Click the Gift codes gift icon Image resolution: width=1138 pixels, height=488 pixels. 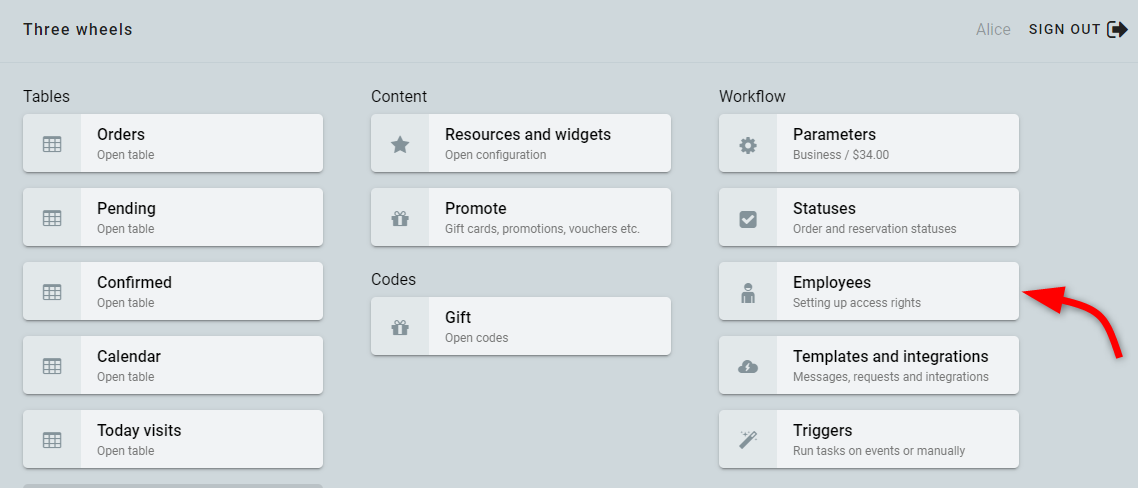click(x=400, y=327)
